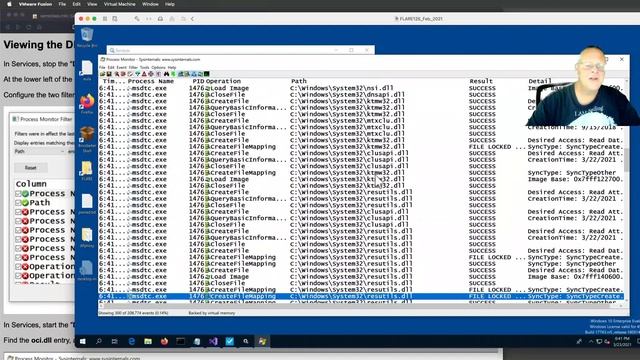640x360 pixels.
Task: Open Recycle Bin desktop icon
Action: pyautogui.click(x=87, y=37)
